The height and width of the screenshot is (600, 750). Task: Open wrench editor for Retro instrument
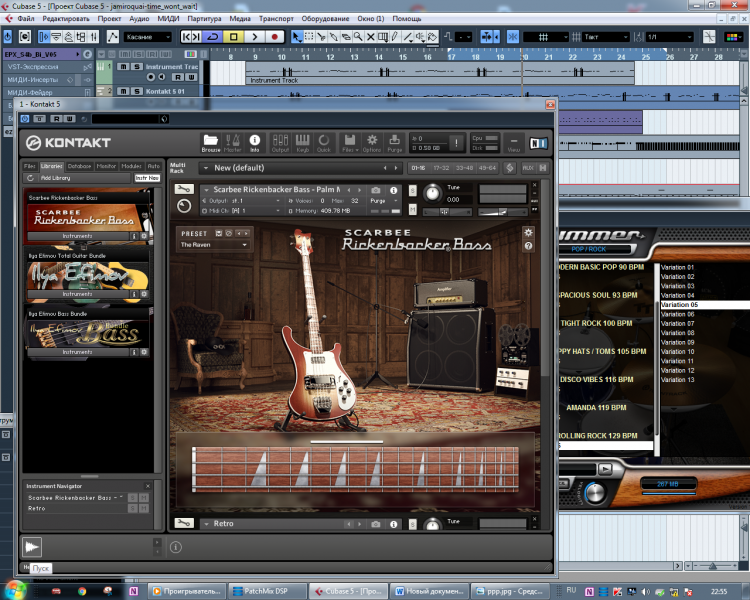click(x=184, y=523)
